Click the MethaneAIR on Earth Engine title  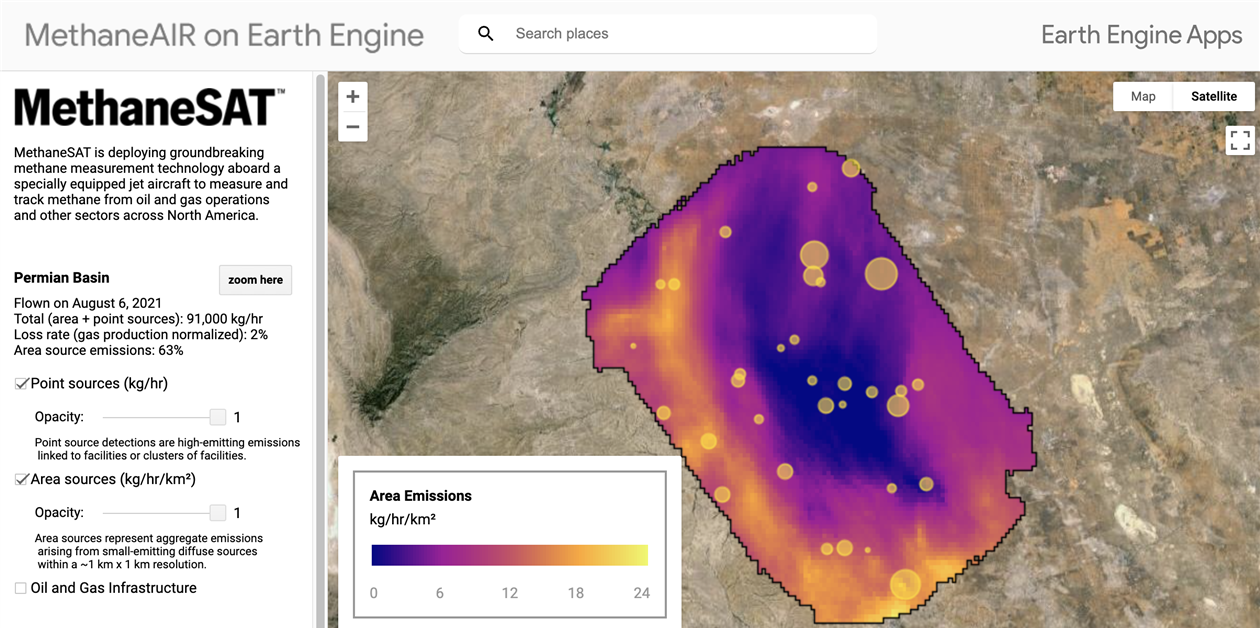coord(223,34)
